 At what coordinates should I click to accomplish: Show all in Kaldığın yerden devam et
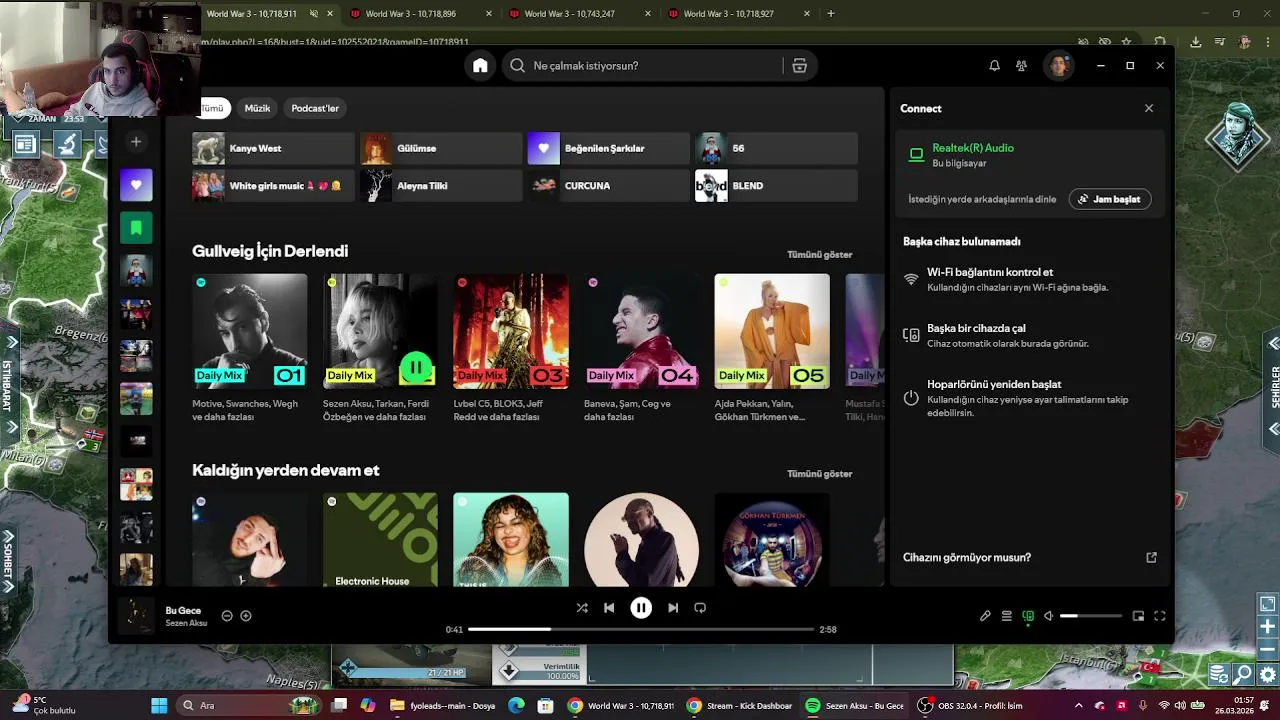pos(820,474)
